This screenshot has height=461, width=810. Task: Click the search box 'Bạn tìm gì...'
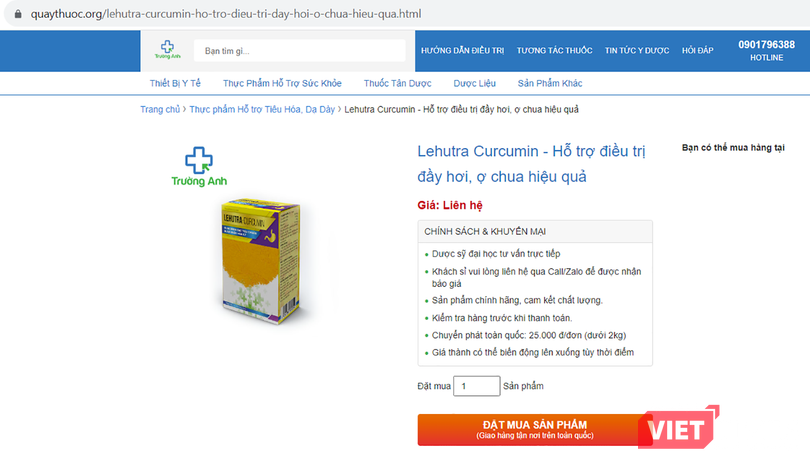[300, 50]
